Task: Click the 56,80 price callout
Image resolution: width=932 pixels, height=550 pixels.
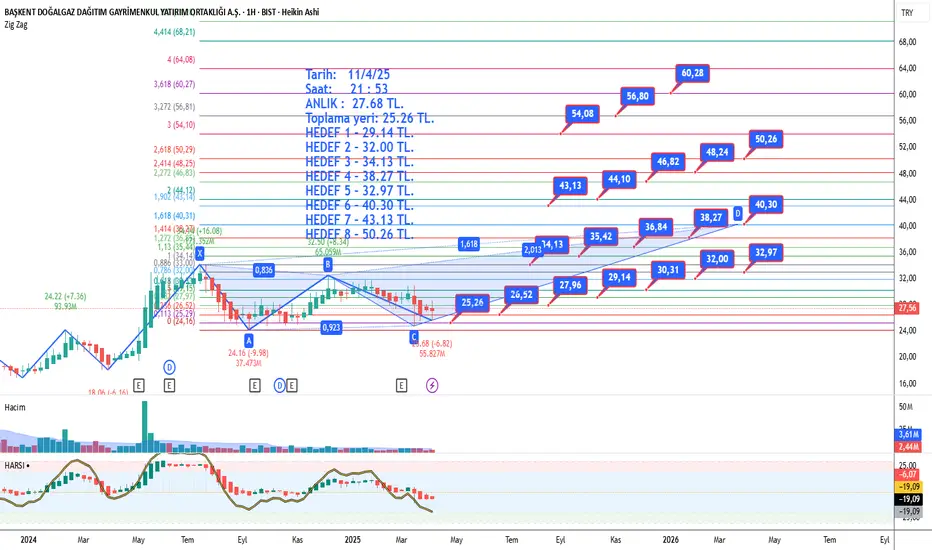Action: 638,96
